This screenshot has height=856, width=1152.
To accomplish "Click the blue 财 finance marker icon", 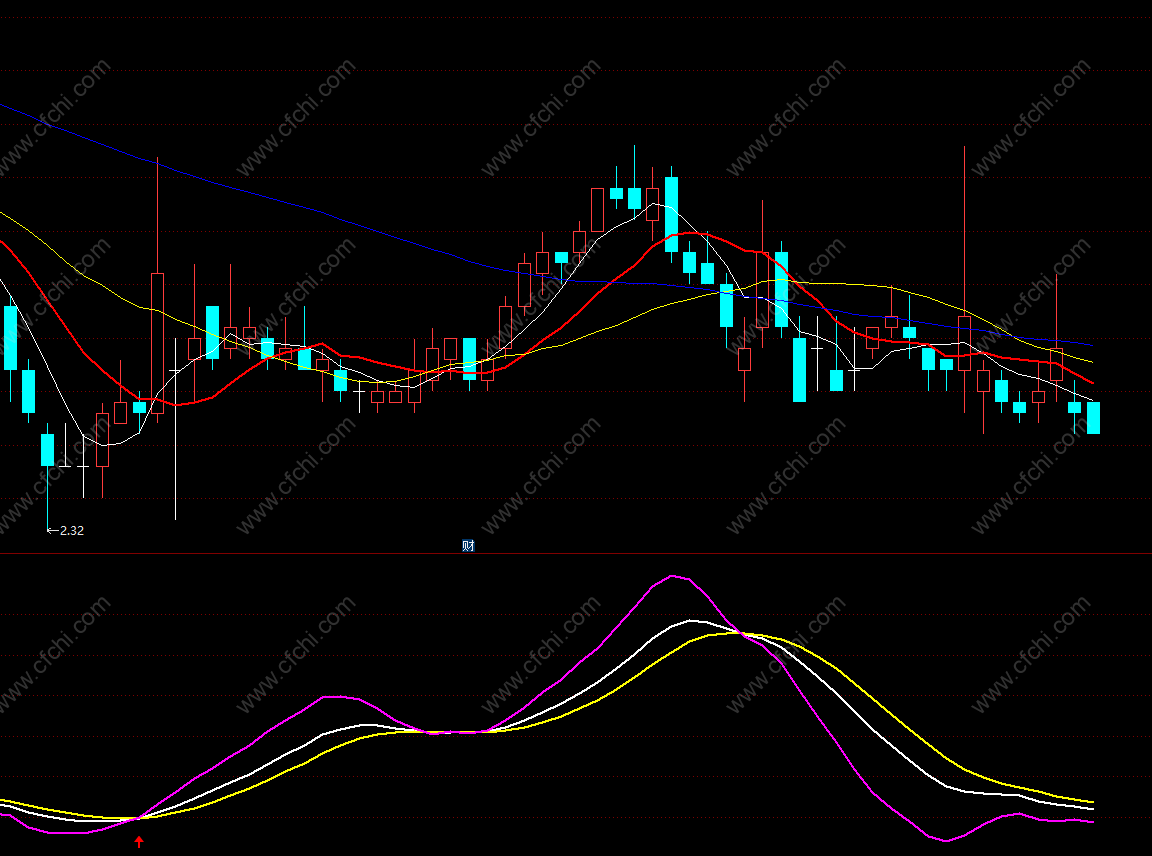I will [468, 545].
